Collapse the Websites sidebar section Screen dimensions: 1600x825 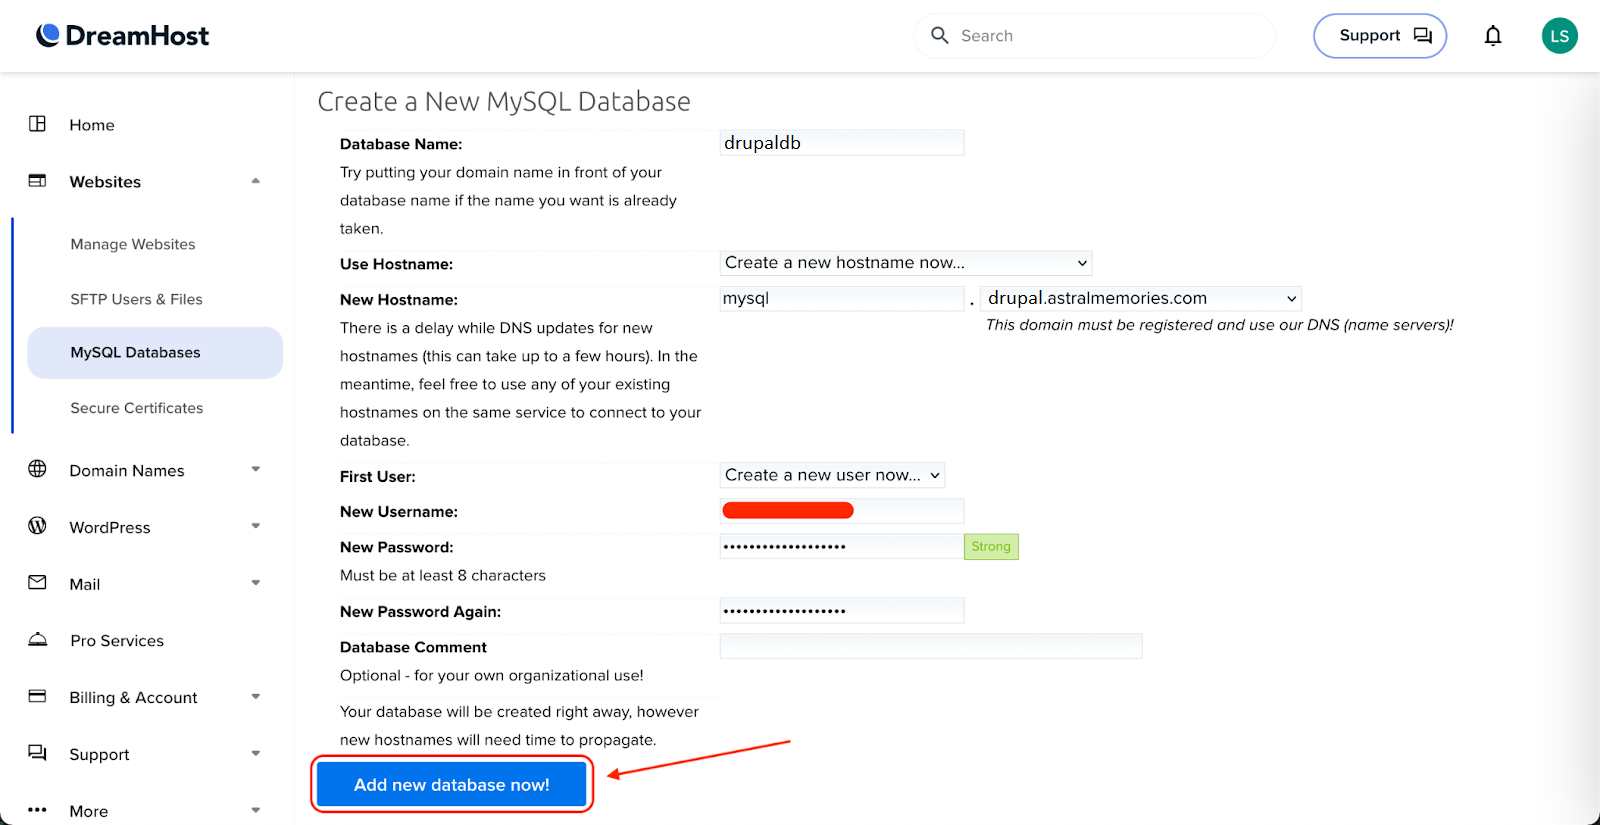[255, 181]
